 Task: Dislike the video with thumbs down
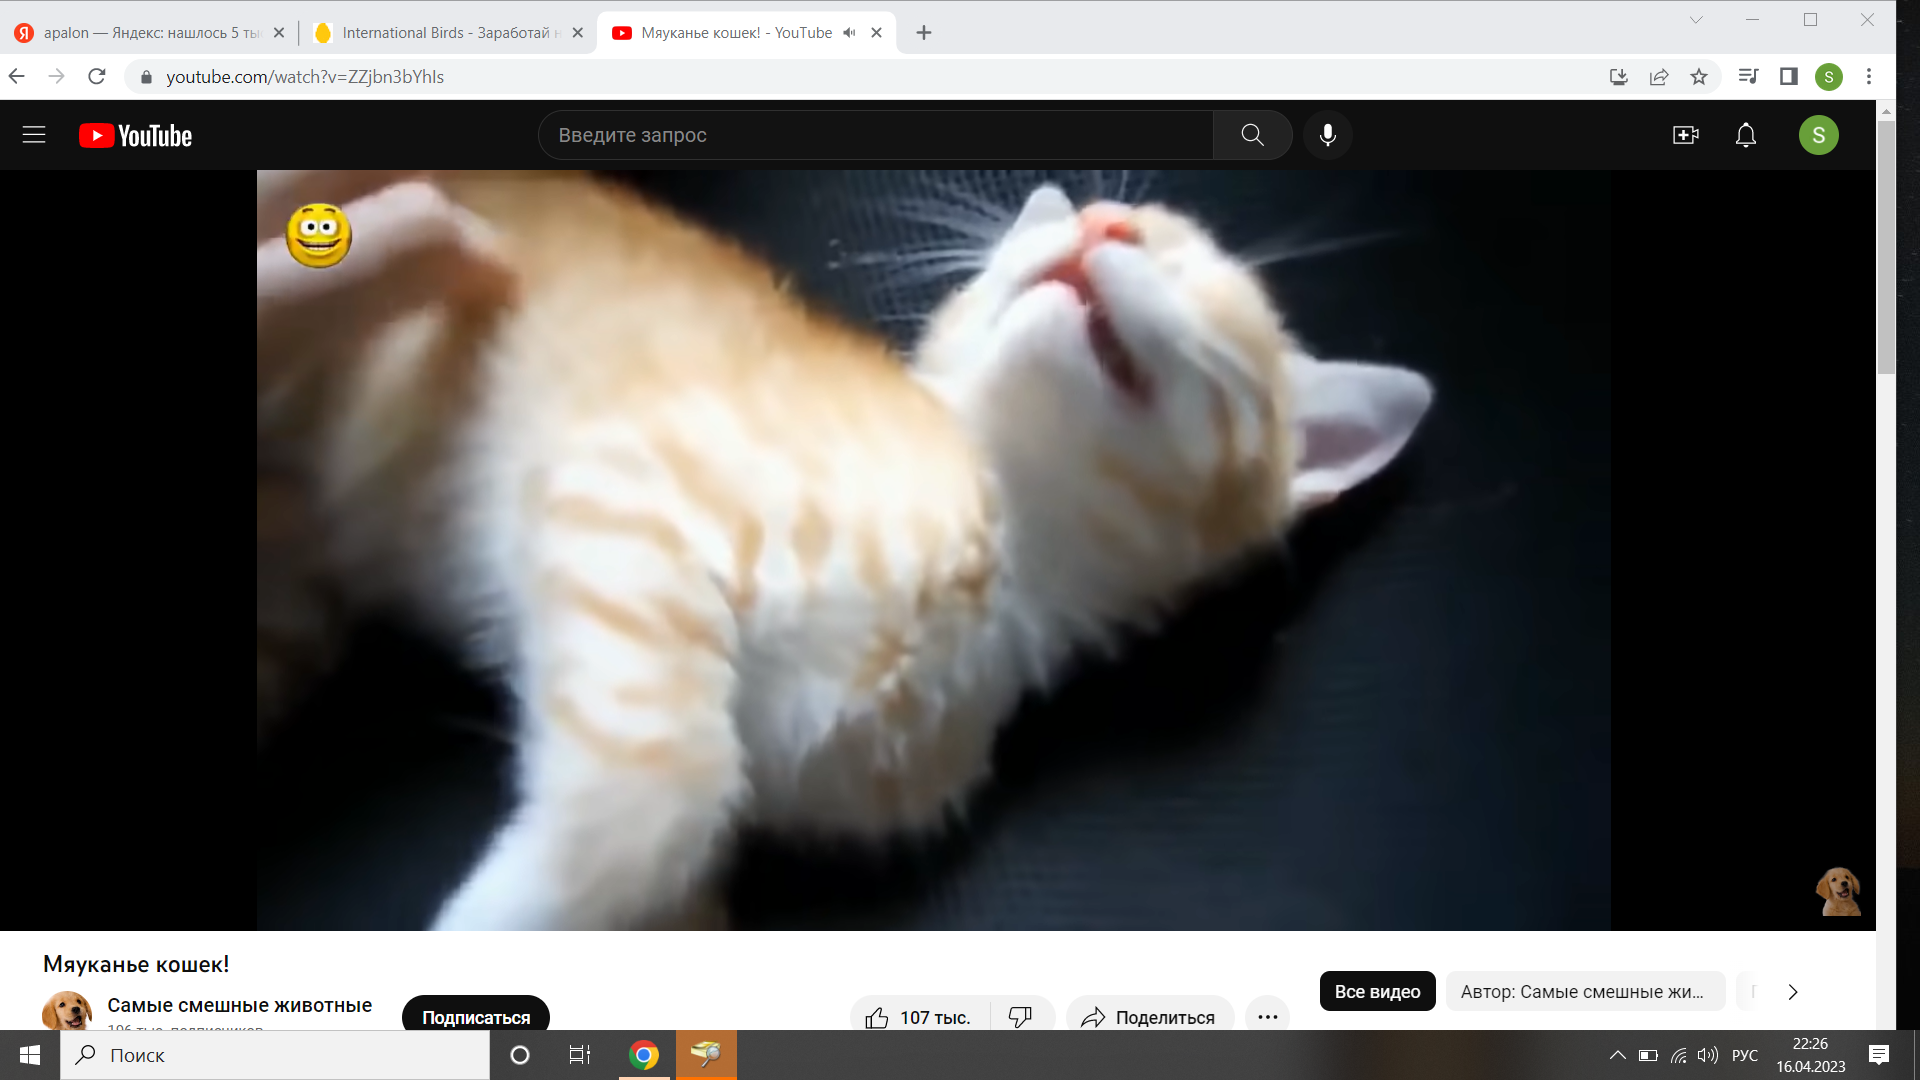(1020, 1017)
